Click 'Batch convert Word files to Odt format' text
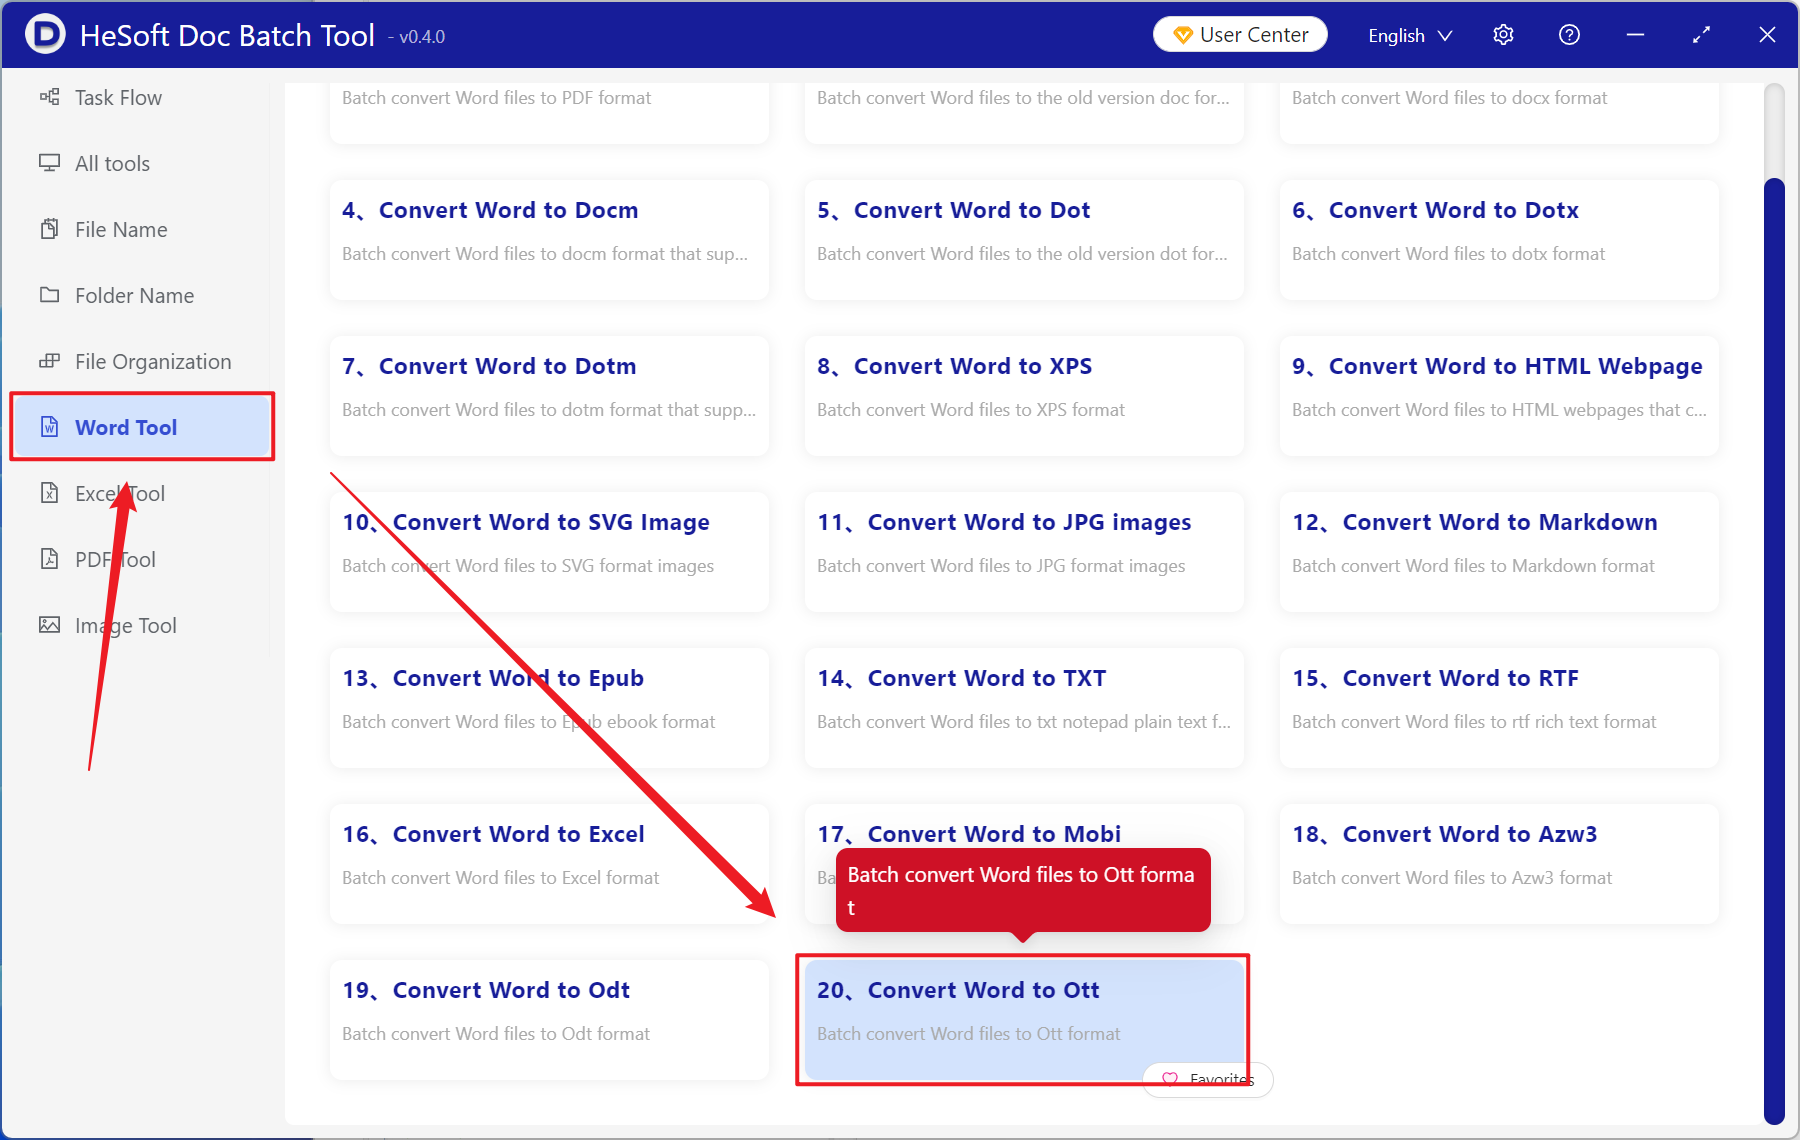This screenshot has height=1140, width=1800. tap(496, 1034)
